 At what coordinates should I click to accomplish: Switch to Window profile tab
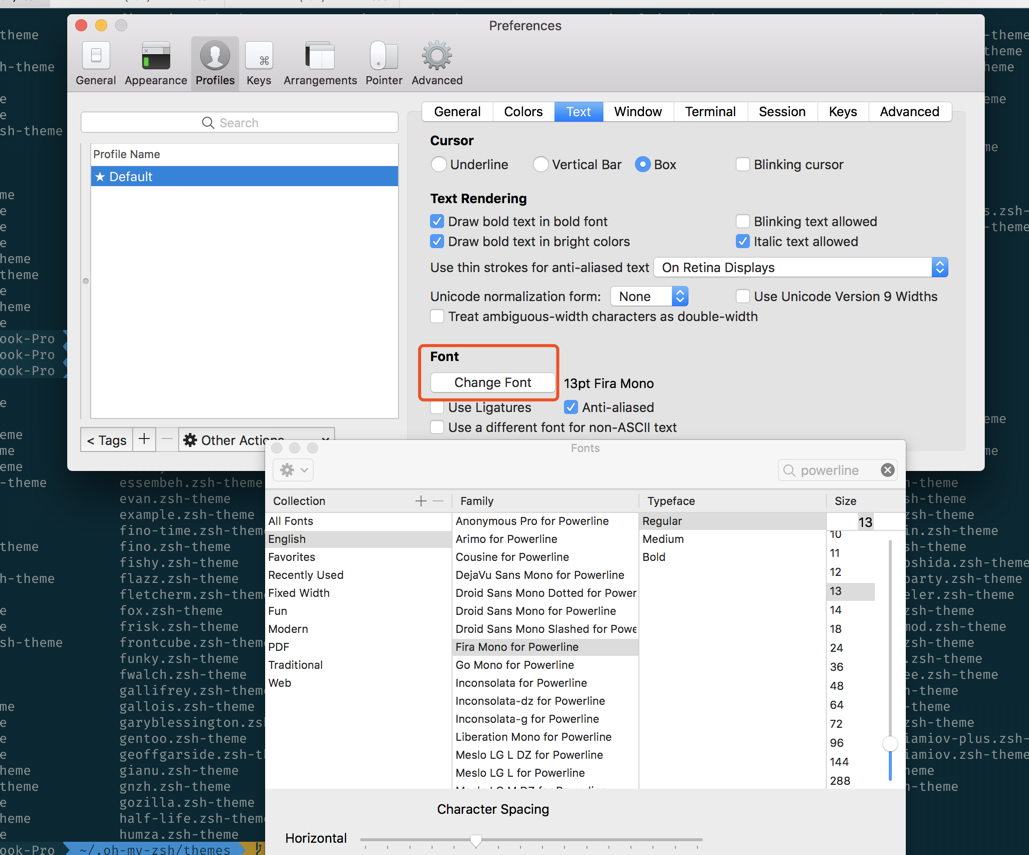click(638, 112)
